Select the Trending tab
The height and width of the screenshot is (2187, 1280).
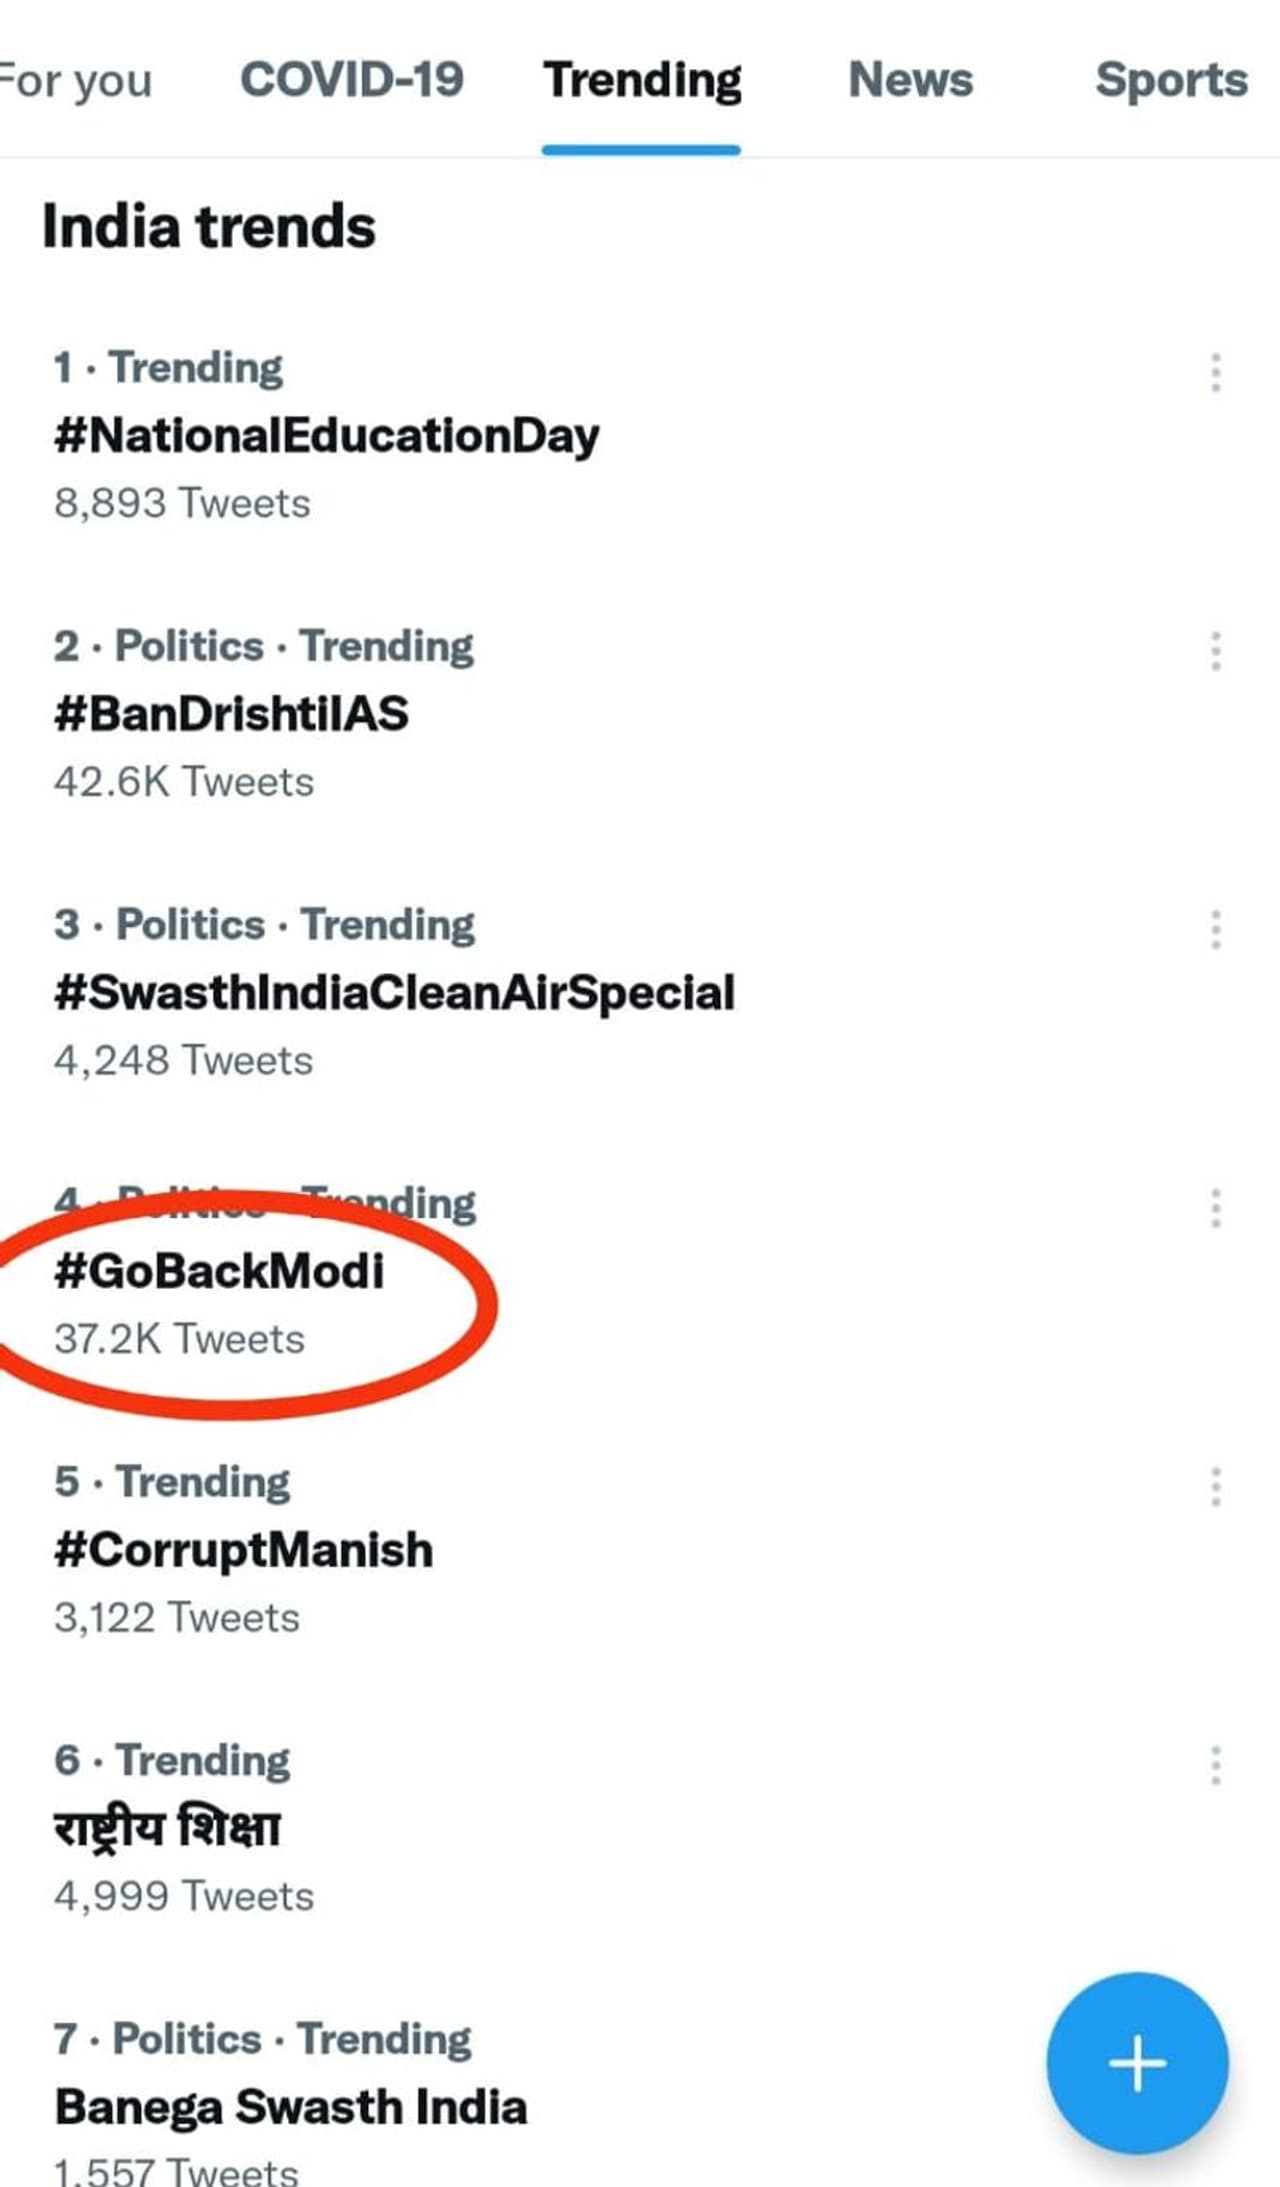[642, 80]
